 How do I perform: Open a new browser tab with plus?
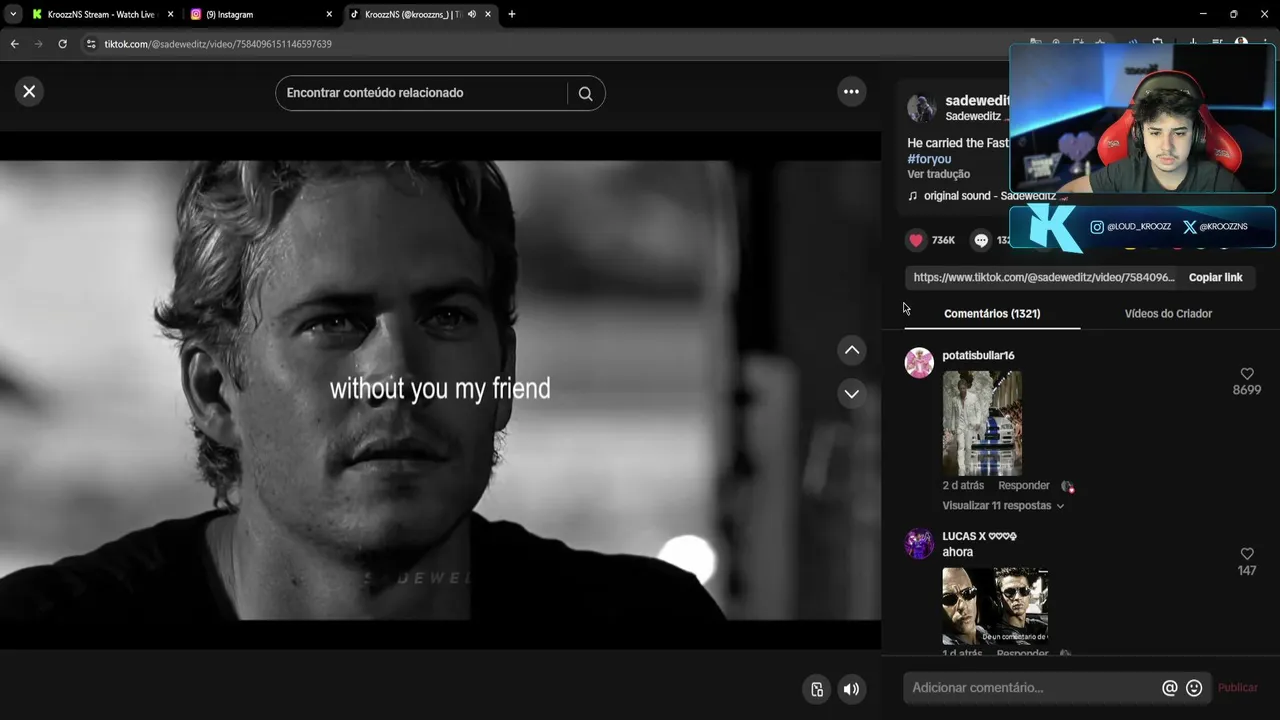pyautogui.click(x=512, y=14)
